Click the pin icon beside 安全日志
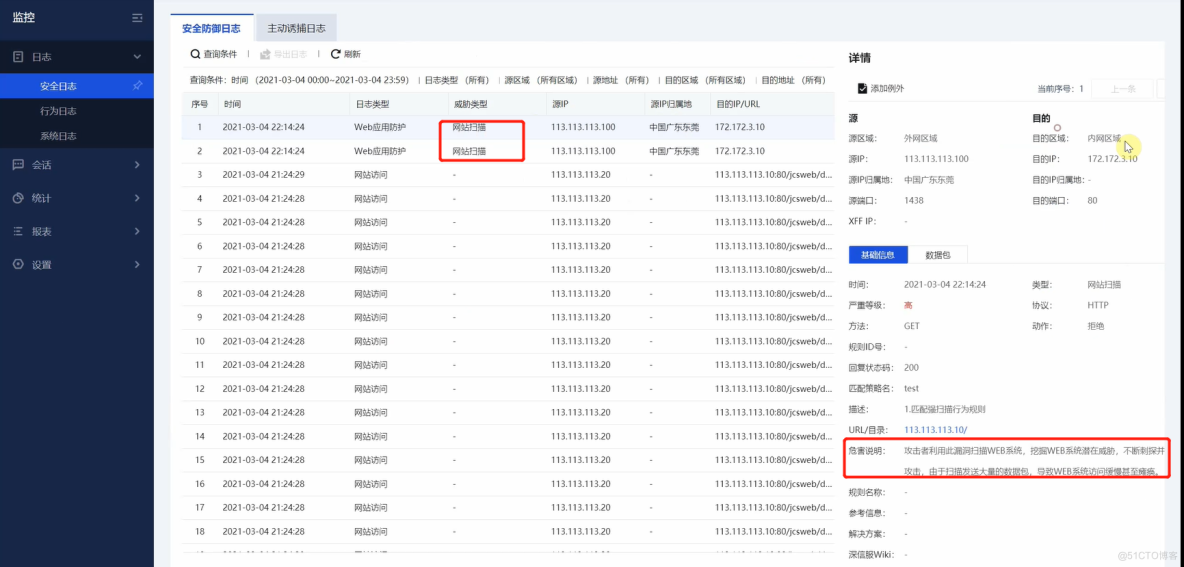 (x=137, y=86)
